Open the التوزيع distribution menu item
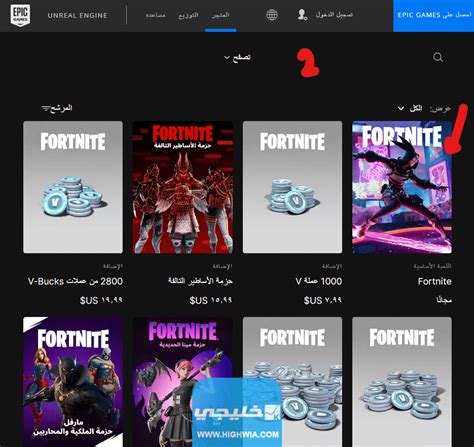The width and height of the screenshot is (474, 447). (x=188, y=15)
